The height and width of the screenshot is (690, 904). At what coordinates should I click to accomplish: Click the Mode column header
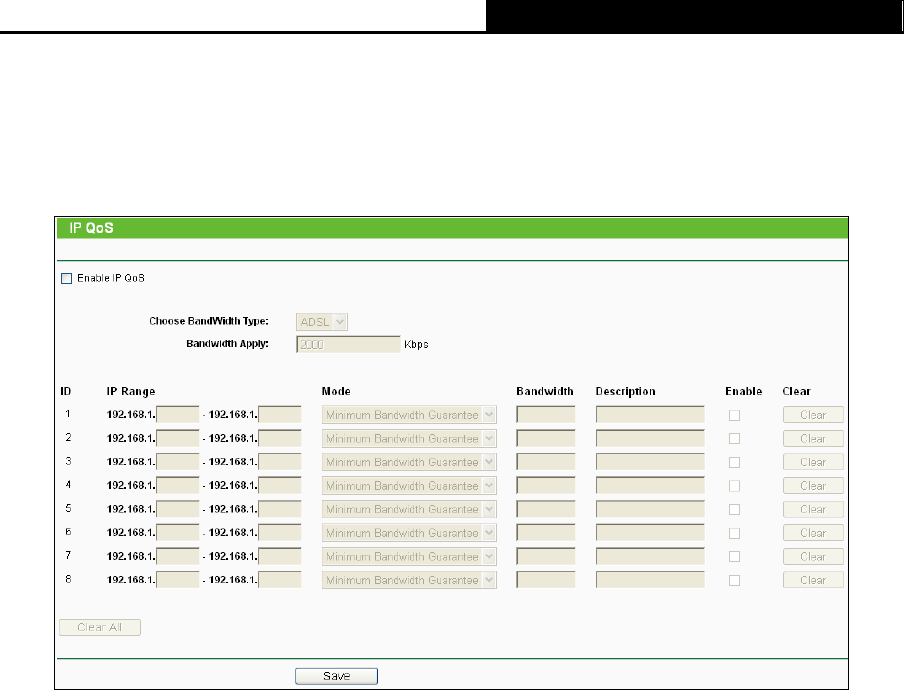(x=336, y=391)
